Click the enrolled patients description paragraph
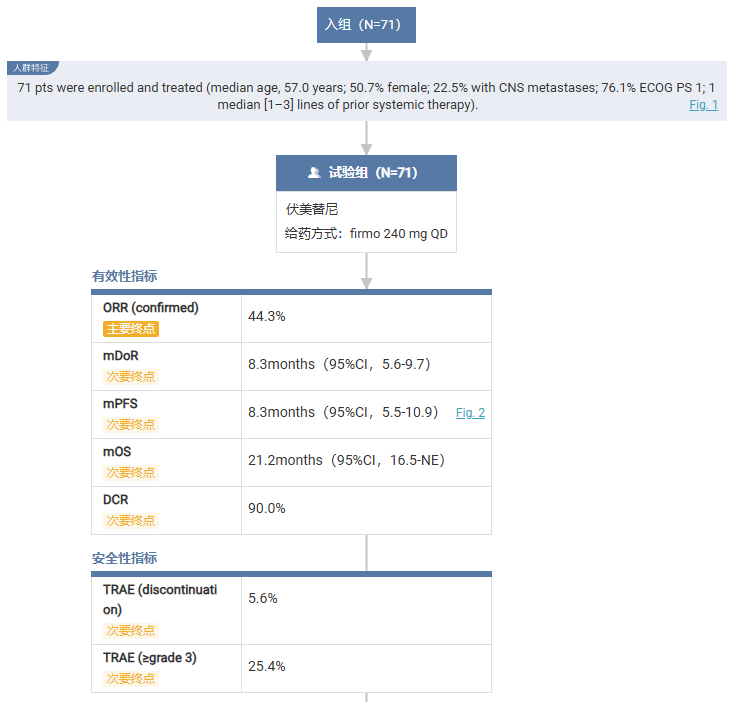This screenshot has width=738, height=702. [x=366, y=96]
